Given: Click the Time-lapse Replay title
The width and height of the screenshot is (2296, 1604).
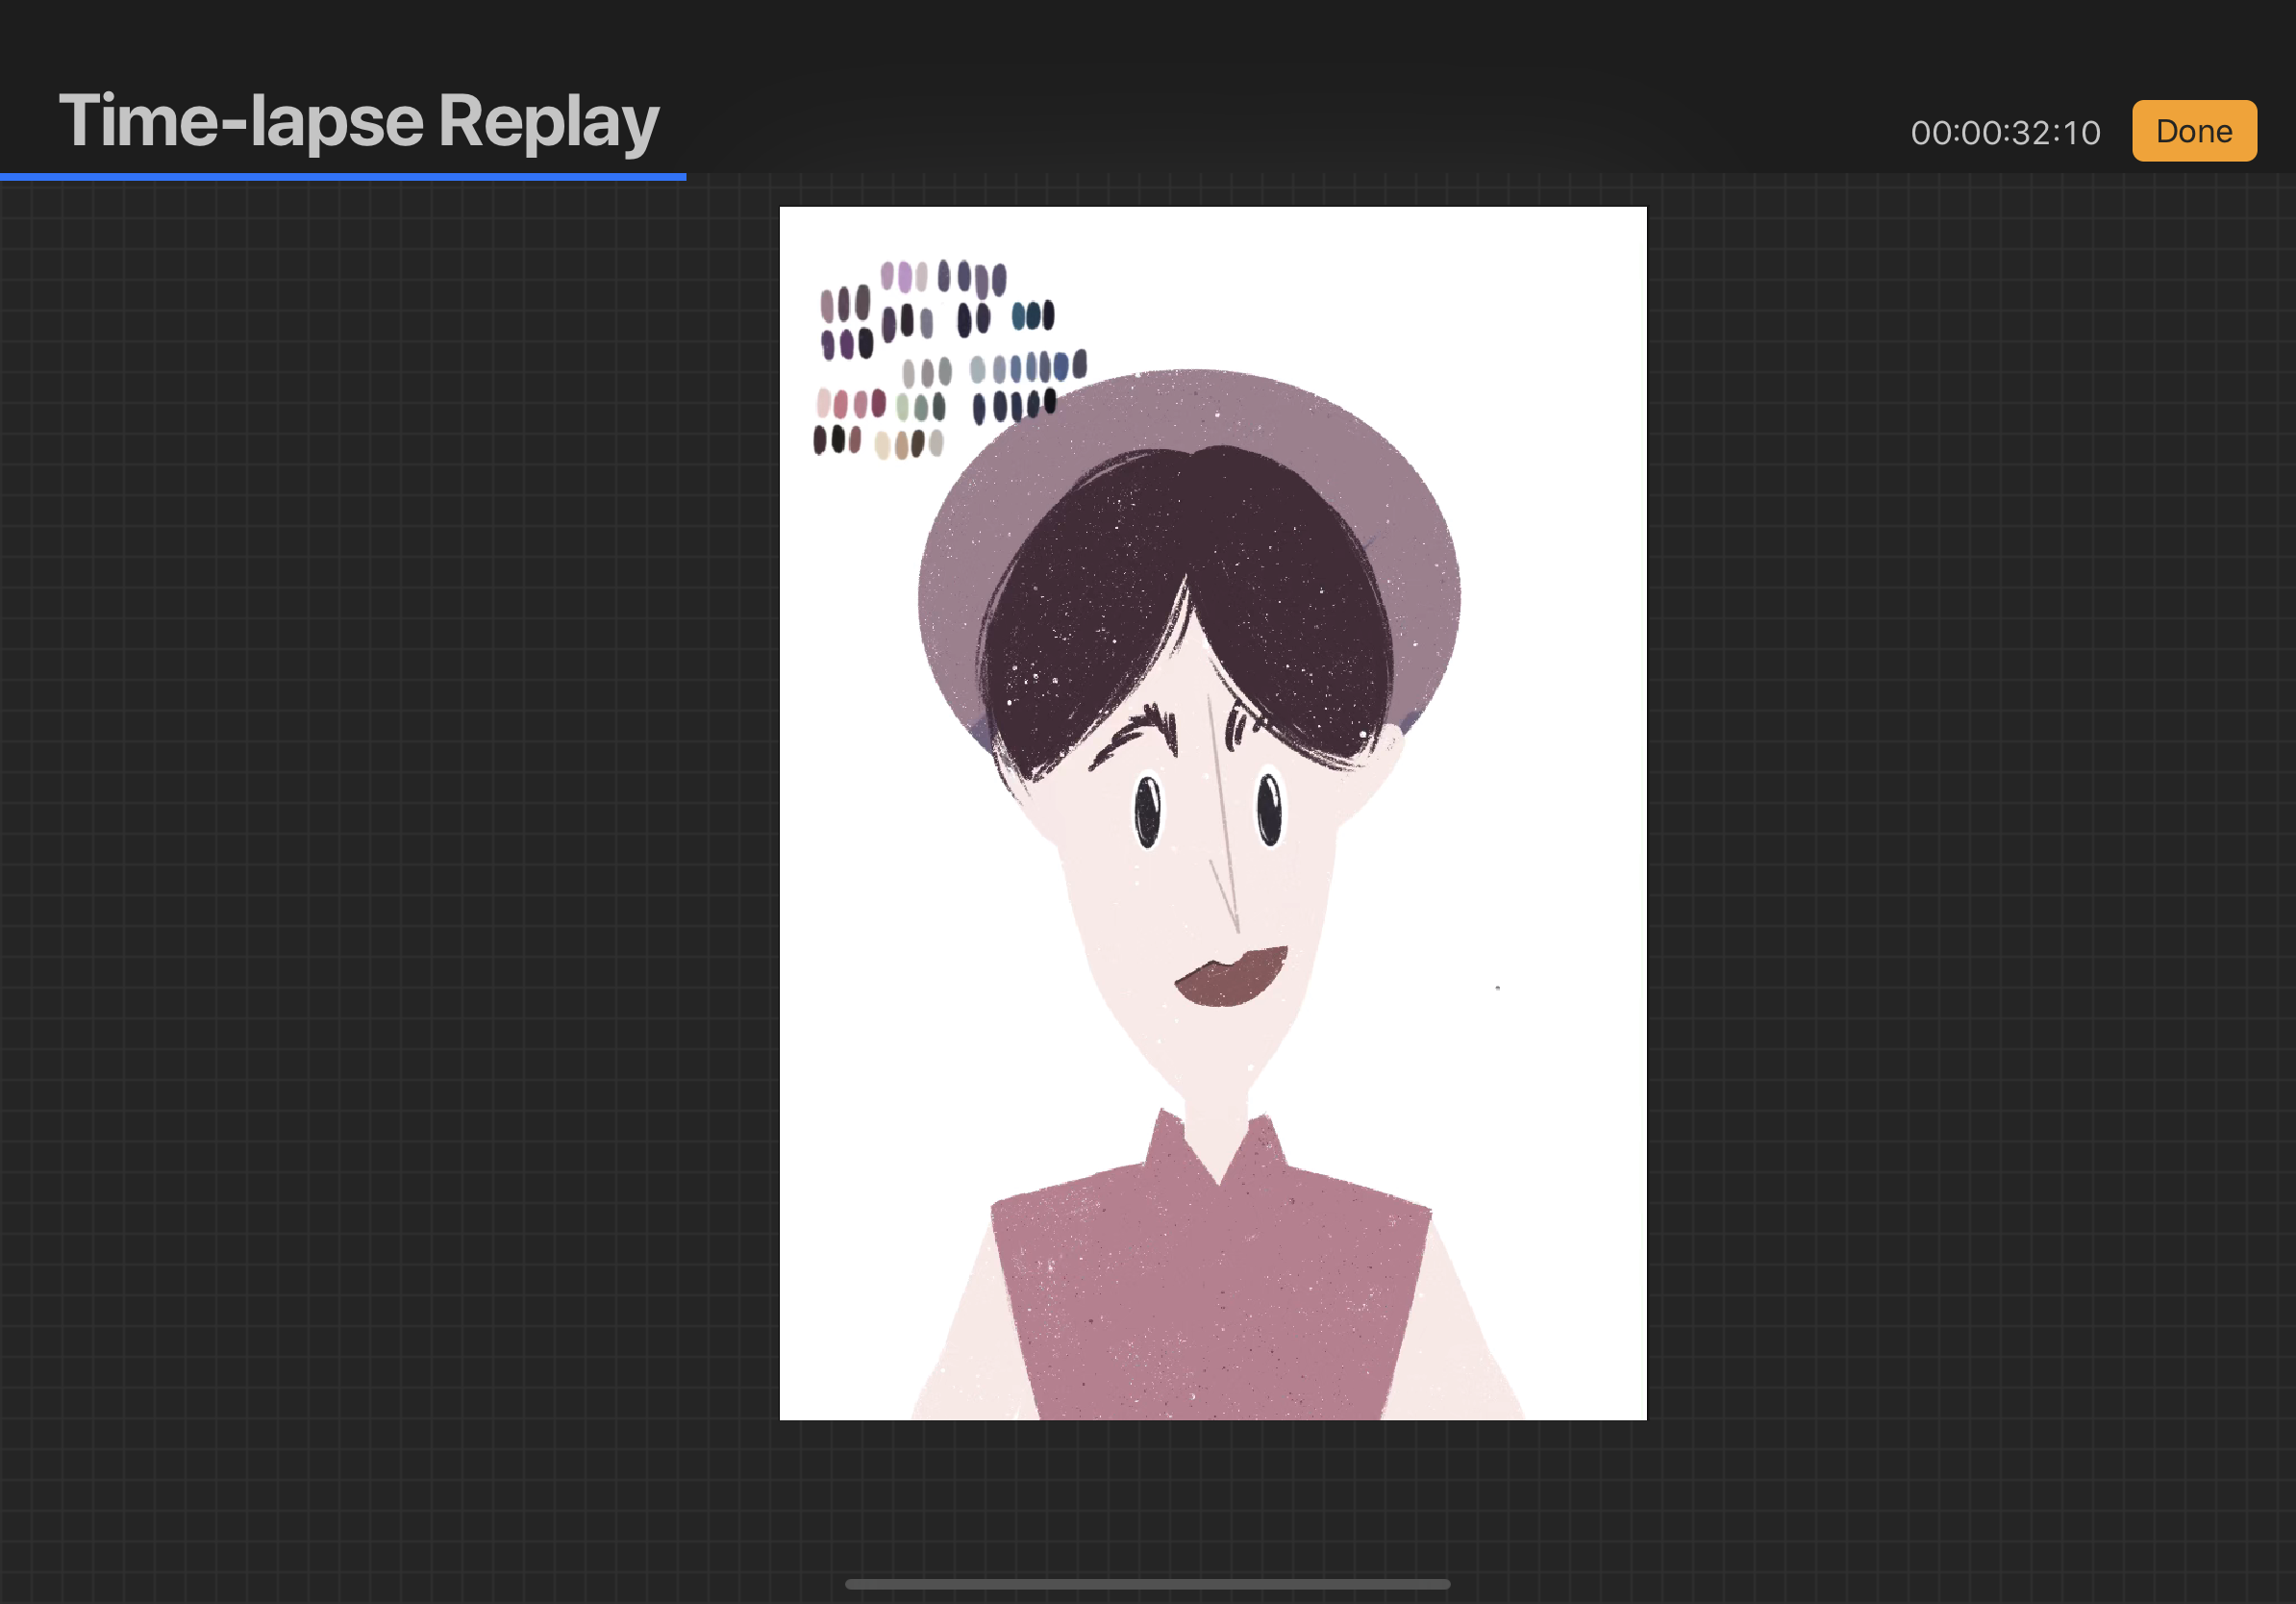Looking at the screenshot, I should point(359,122).
